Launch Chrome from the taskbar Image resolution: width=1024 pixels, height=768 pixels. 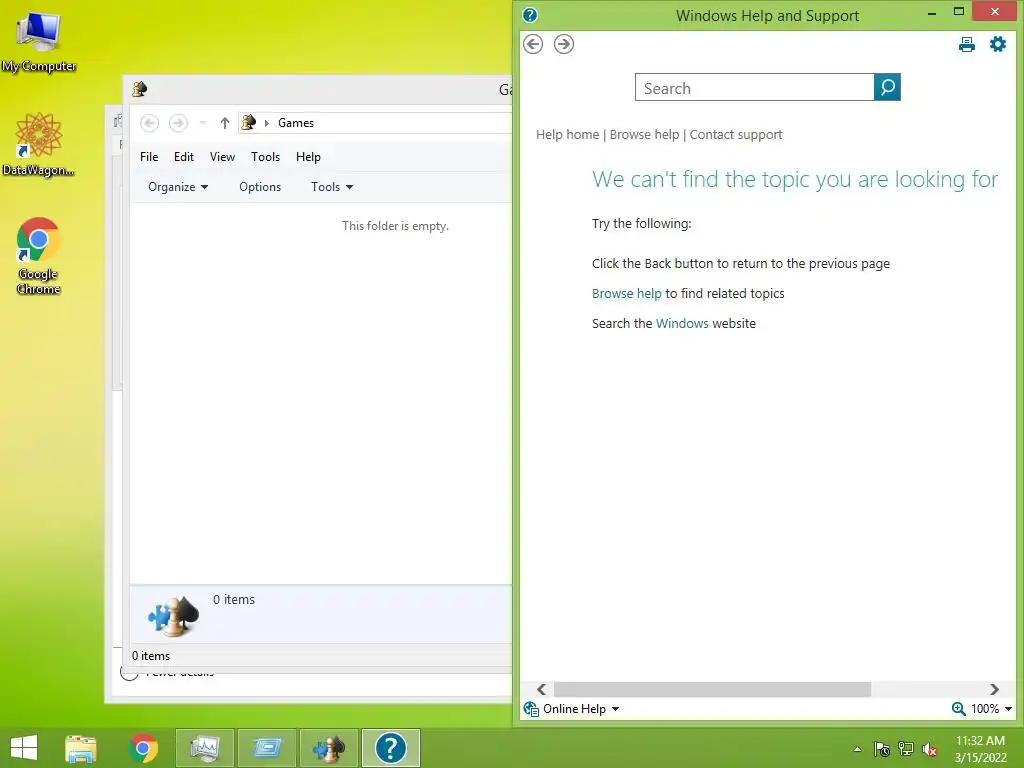click(143, 748)
